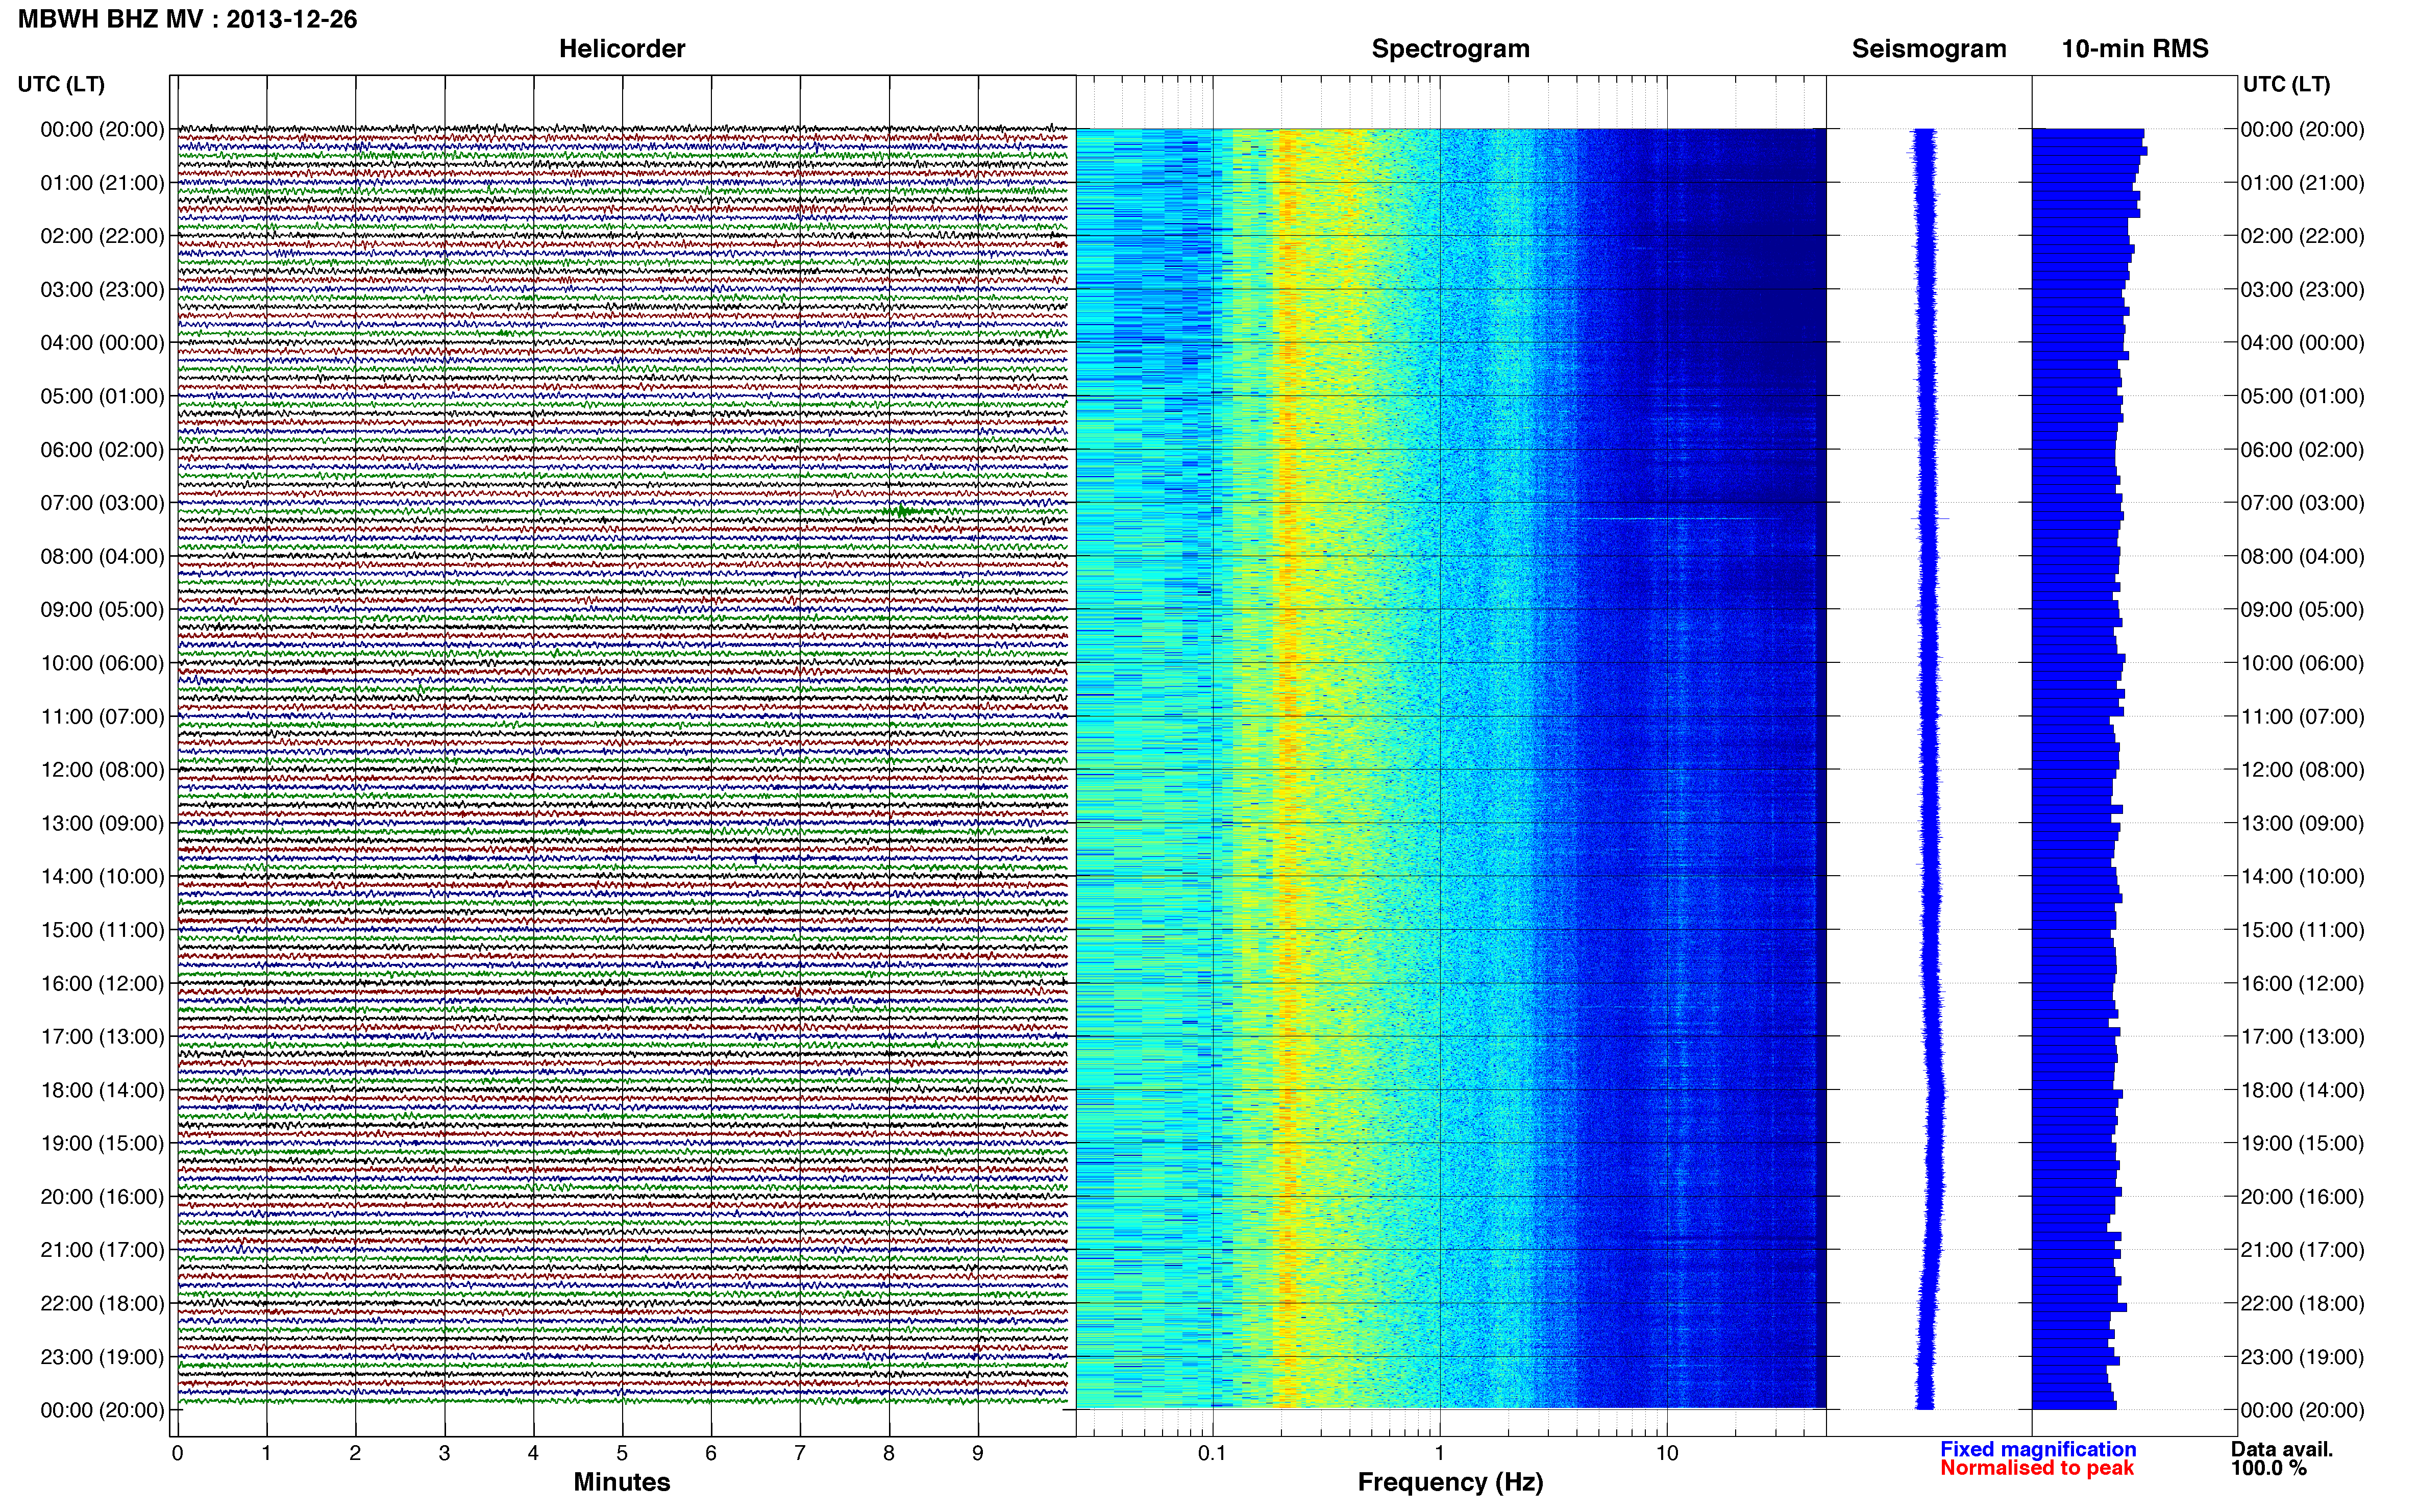Click the left '07:00 (03:00)' time label
The width and height of the screenshot is (2419, 1512).
[x=102, y=503]
